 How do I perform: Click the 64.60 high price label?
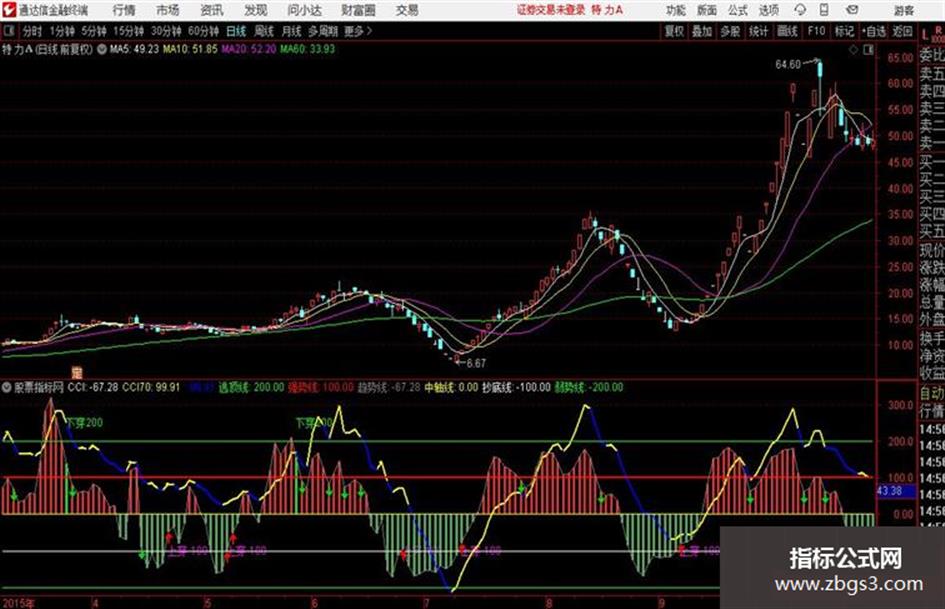tap(788, 64)
